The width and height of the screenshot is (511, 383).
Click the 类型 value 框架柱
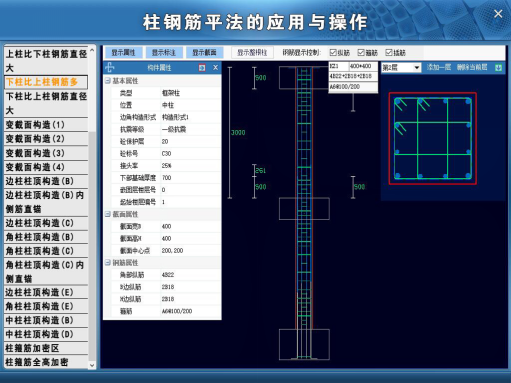click(191, 93)
